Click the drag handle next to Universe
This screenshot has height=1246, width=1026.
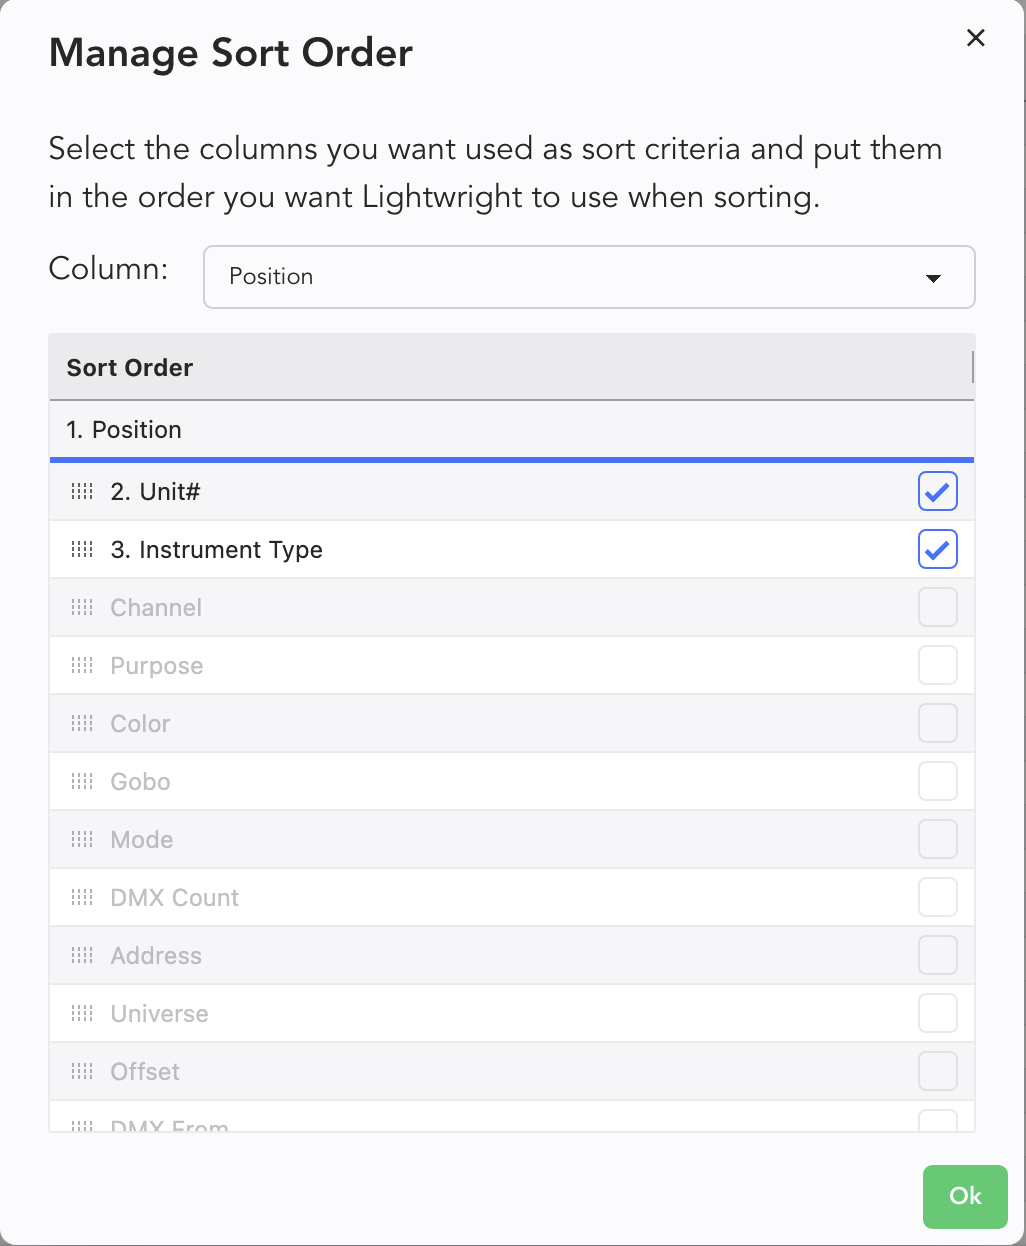[x=82, y=1013]
